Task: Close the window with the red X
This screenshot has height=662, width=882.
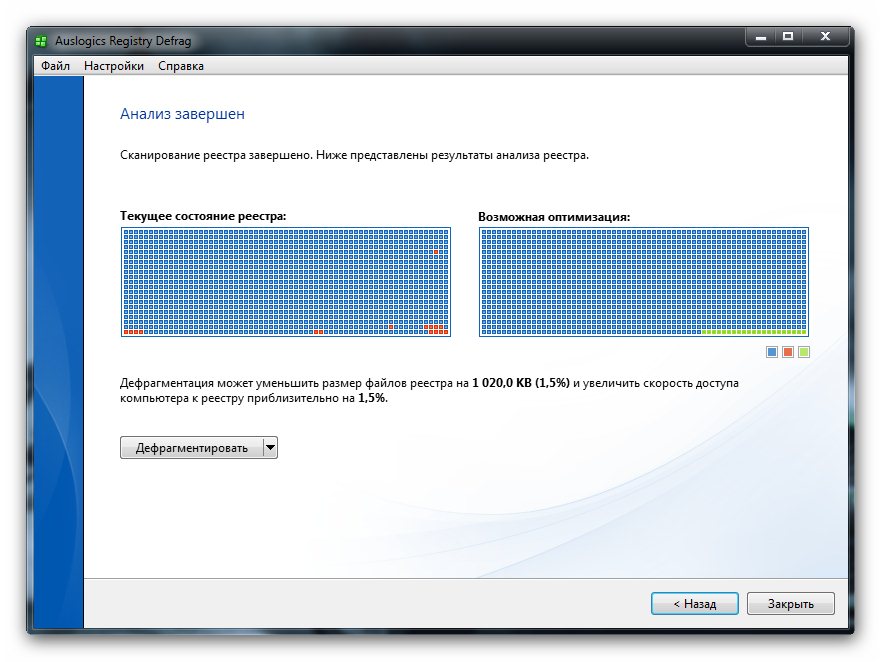Action: (825, 37)
